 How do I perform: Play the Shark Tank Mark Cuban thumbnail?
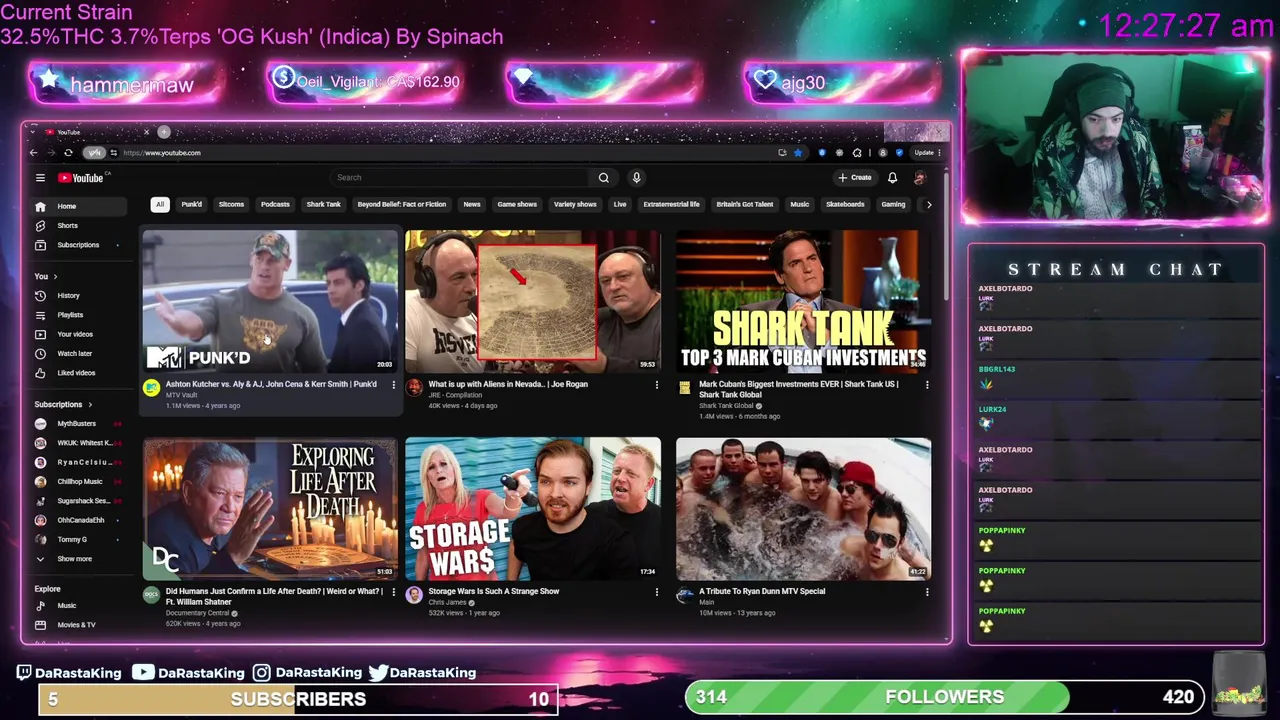coord(803,301)
